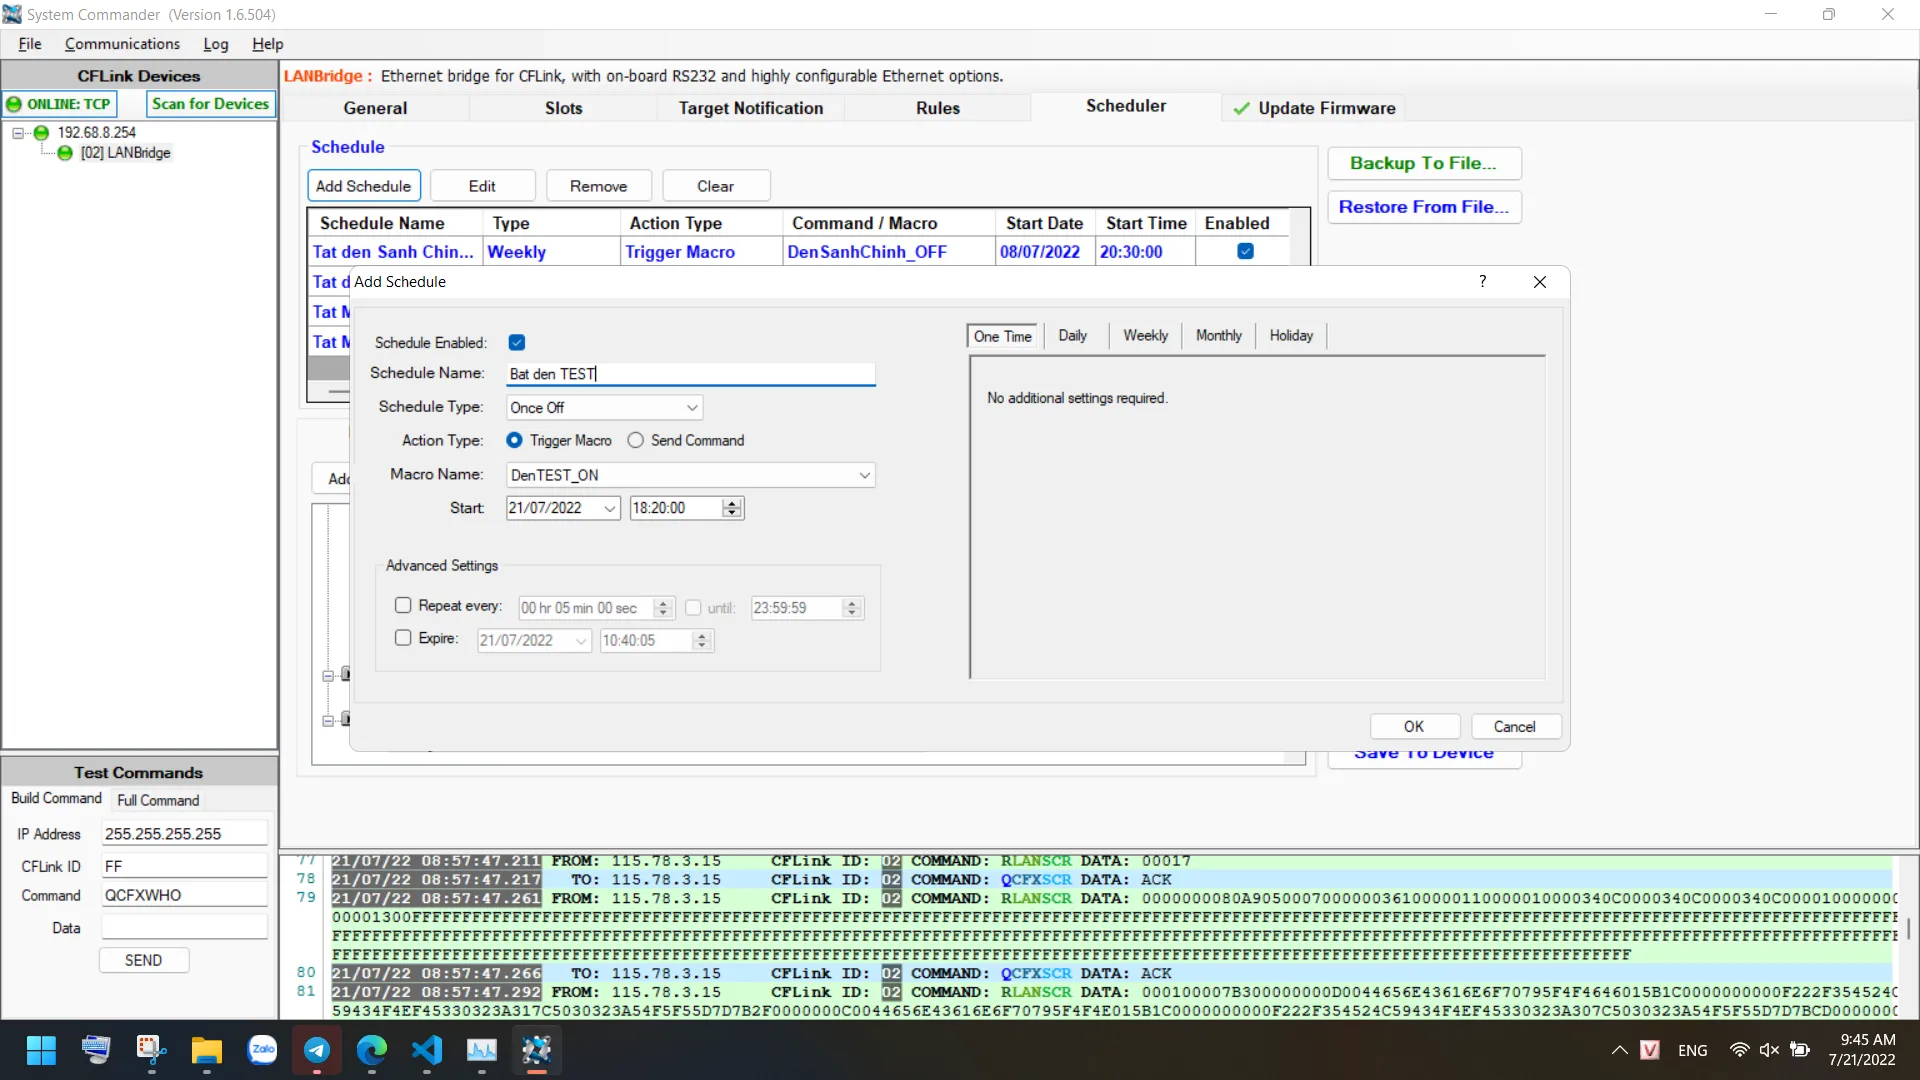This screenshot has width=1920, height=1080.
Task: Open Visual Studio Code from taskbar
Action: [427, 1050]
